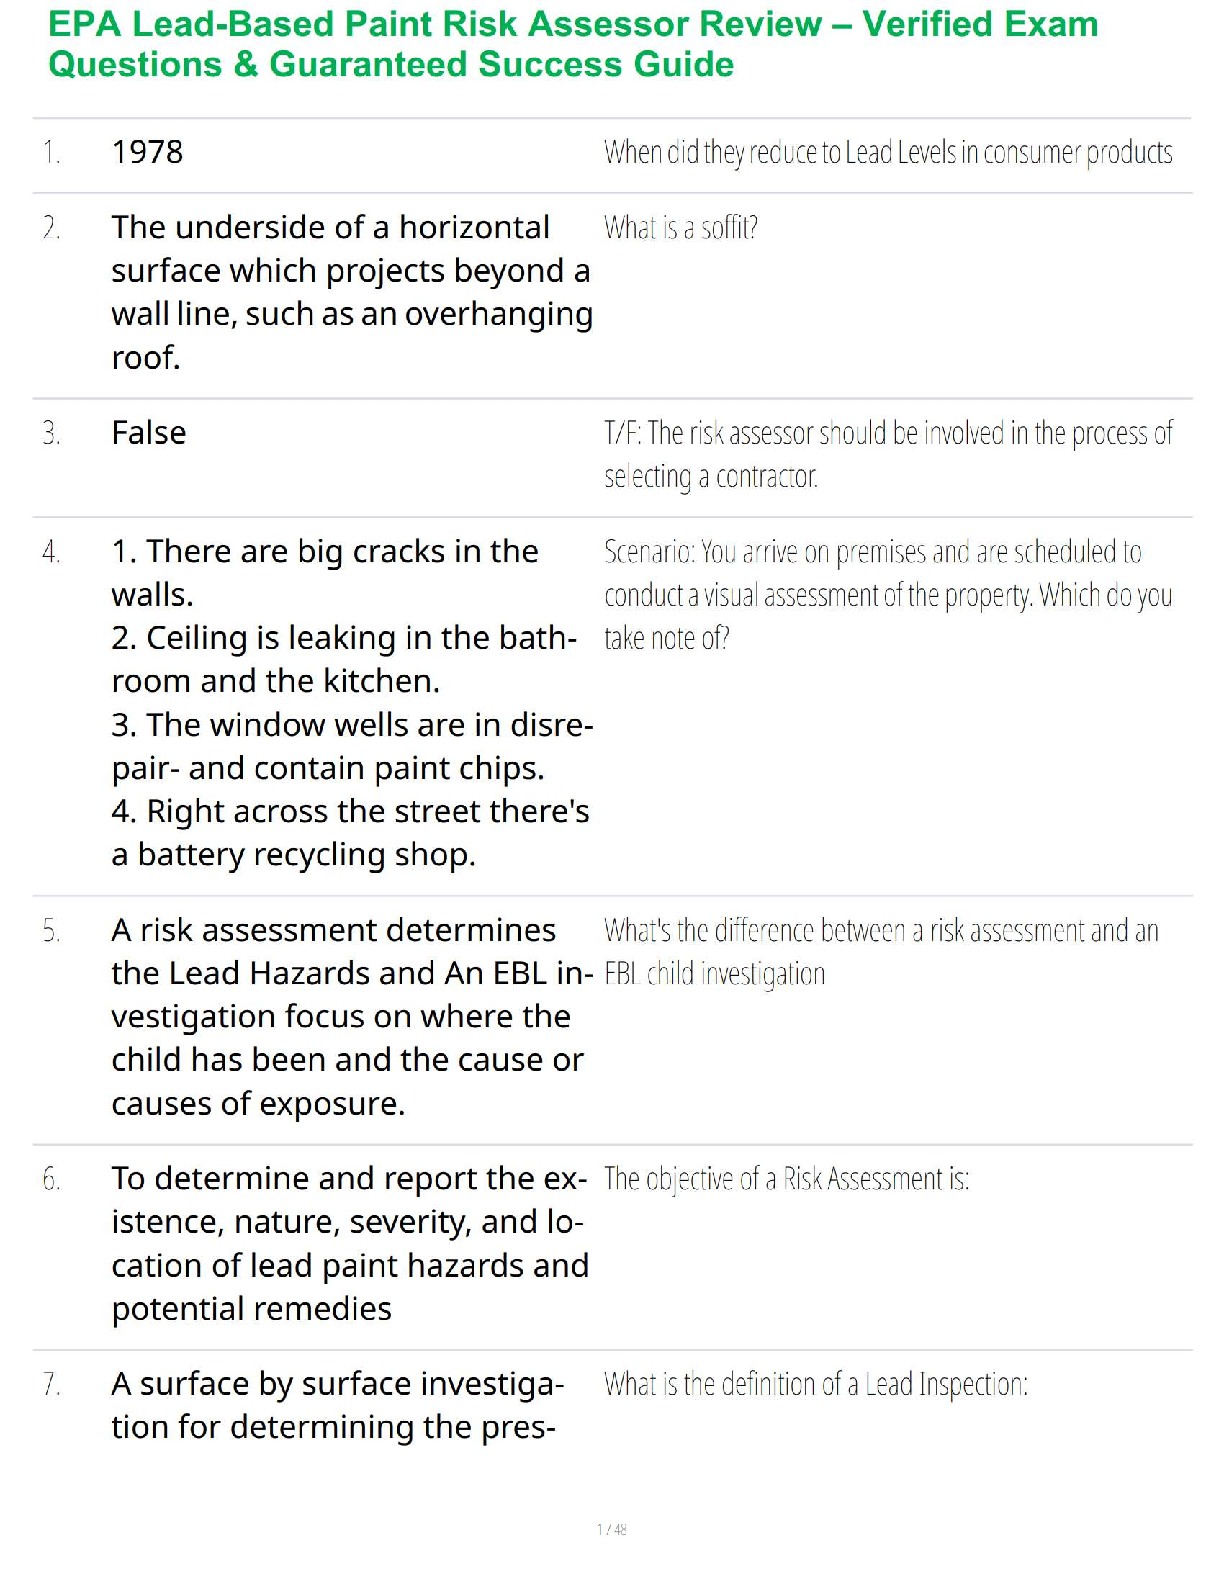
Task: Click "The objective of a Risk Assessment is:"
Action: click(786, 1179)
